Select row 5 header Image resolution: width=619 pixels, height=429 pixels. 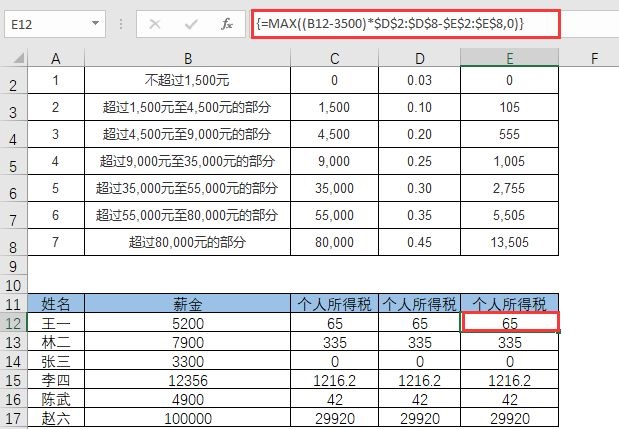[13, 162]
